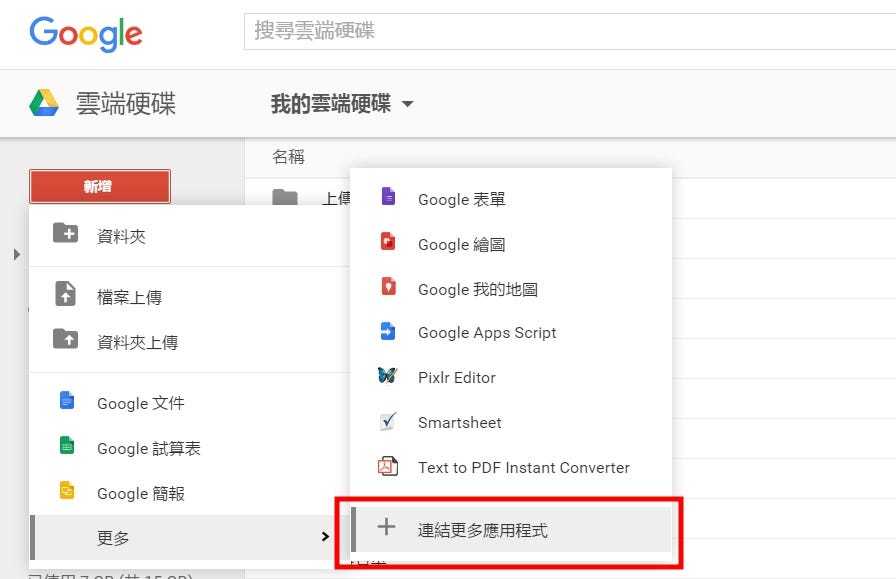Create a new Google 簡報
The height and width of the screenshot is (579, 896).
(189, 493)
